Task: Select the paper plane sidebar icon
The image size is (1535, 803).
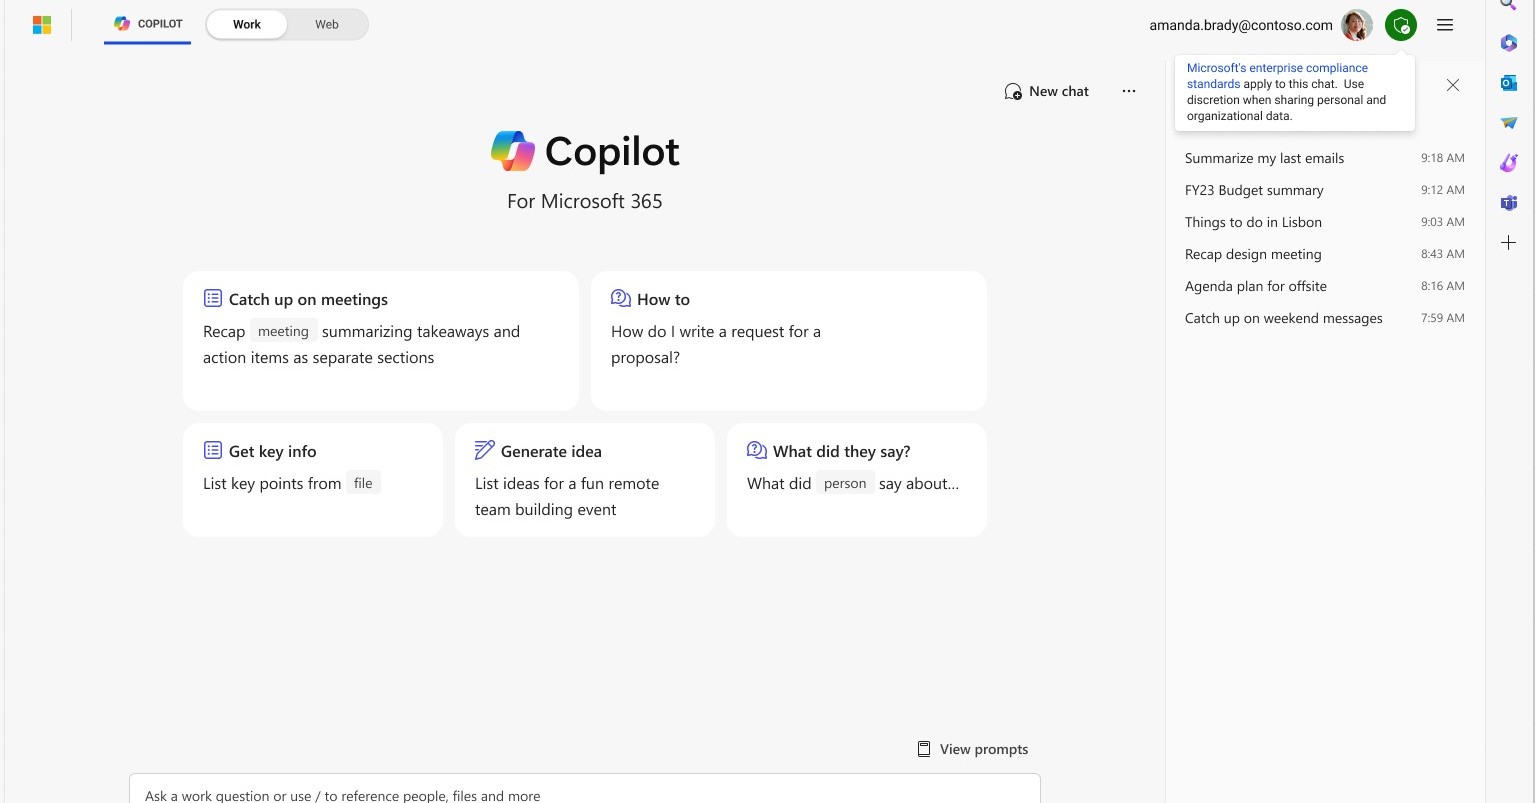Action: tap(1509, 122)
